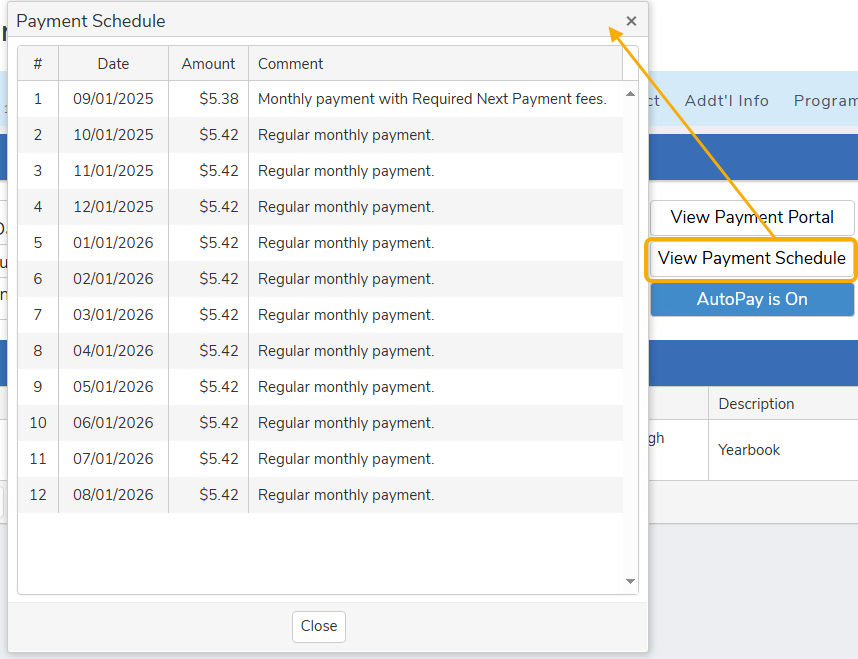This screenshot has height=659, width=858.
Task: Select the 01/01/2026 date cell
Action: pyautogui.click(x=113, y=243)
